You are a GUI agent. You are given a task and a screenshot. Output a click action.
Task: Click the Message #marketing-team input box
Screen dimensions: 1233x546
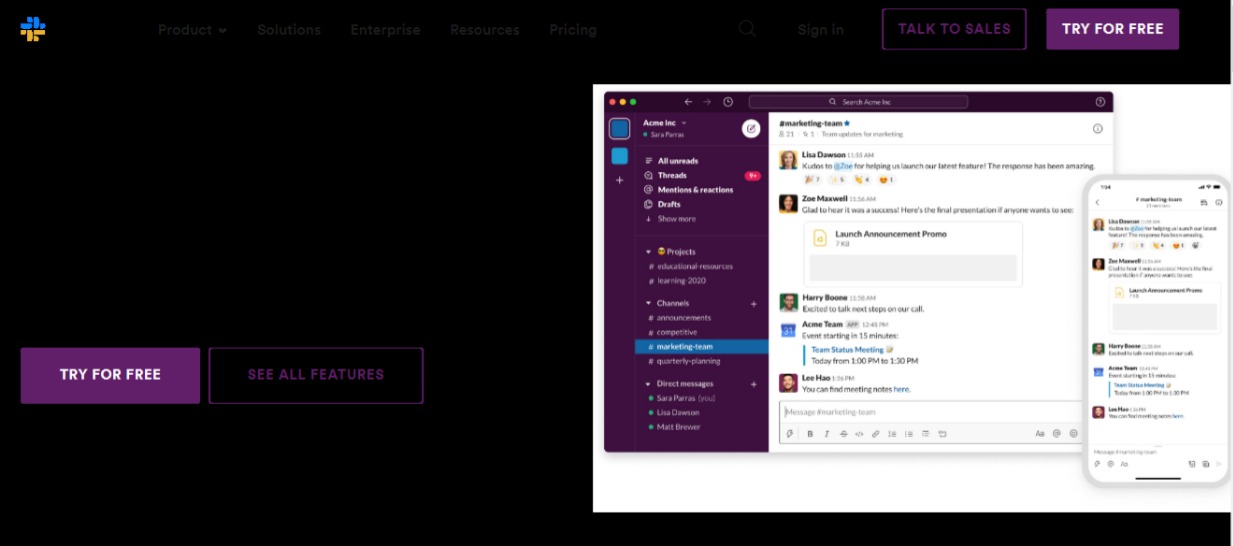[932, 412]
